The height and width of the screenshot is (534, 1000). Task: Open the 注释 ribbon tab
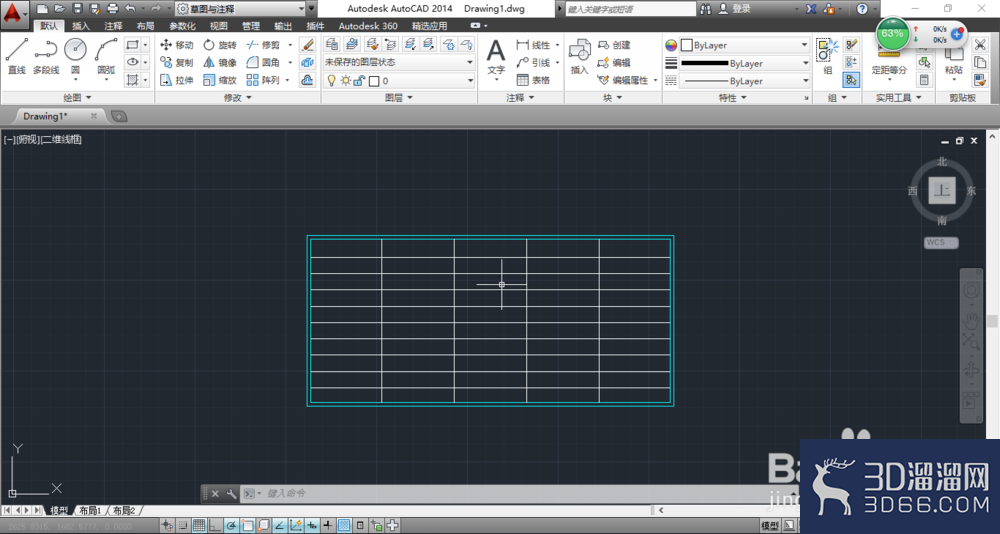pos(114,26)
